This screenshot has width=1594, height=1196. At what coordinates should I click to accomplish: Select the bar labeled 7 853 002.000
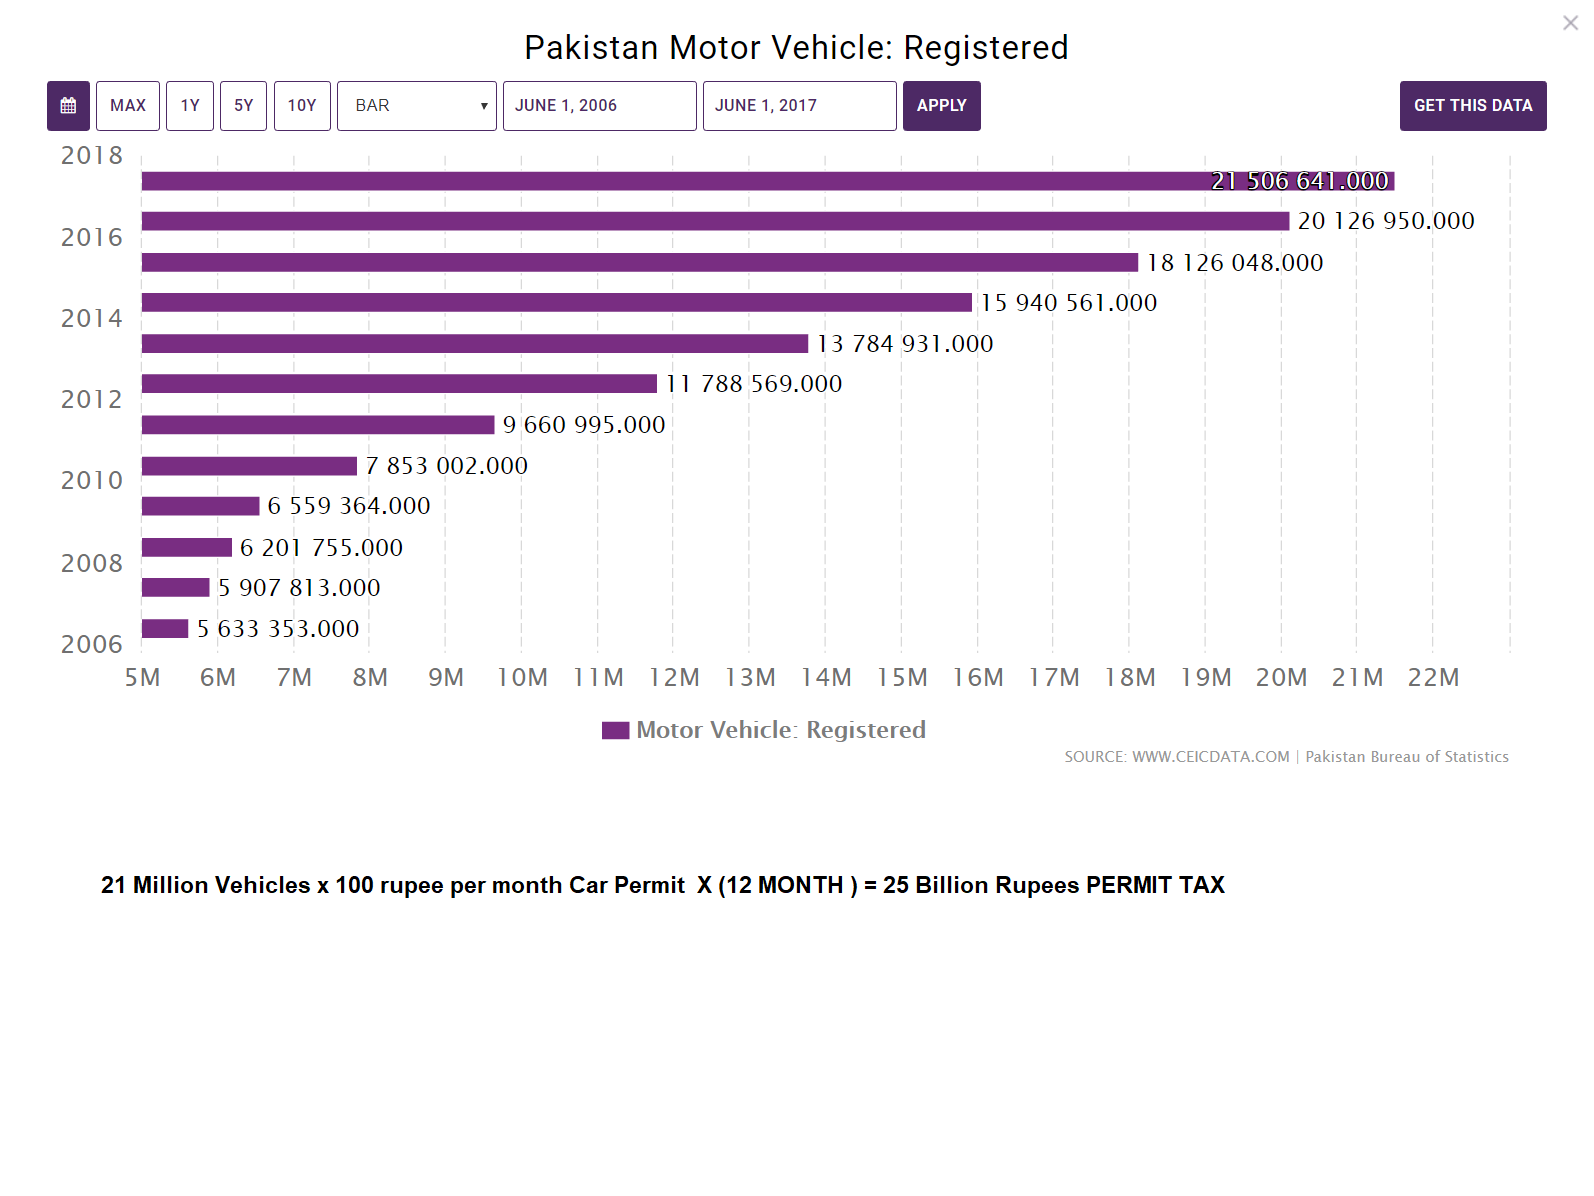[249, 465]
